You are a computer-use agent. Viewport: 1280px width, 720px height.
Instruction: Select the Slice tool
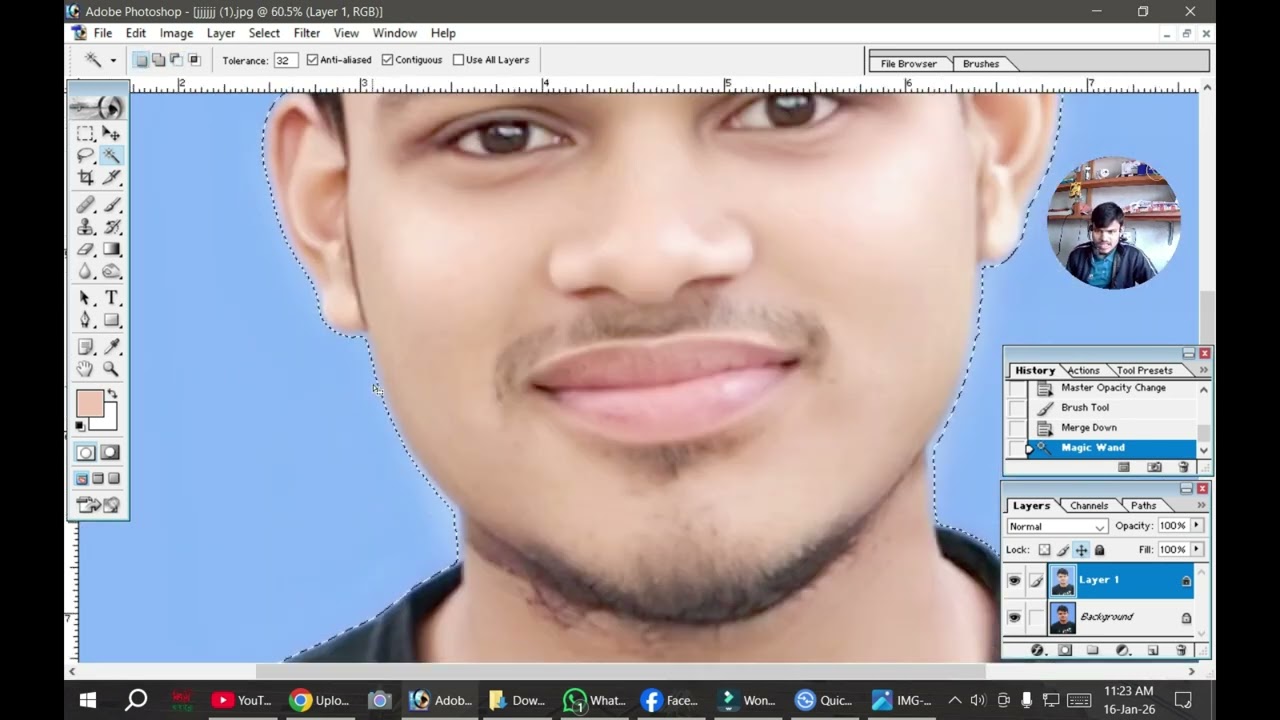point(111,178)
